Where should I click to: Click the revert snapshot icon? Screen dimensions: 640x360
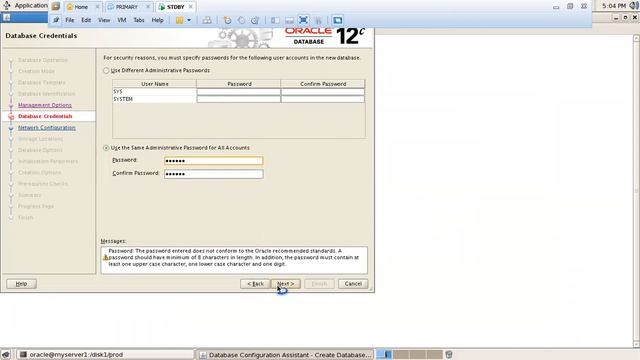click(241, 20)
